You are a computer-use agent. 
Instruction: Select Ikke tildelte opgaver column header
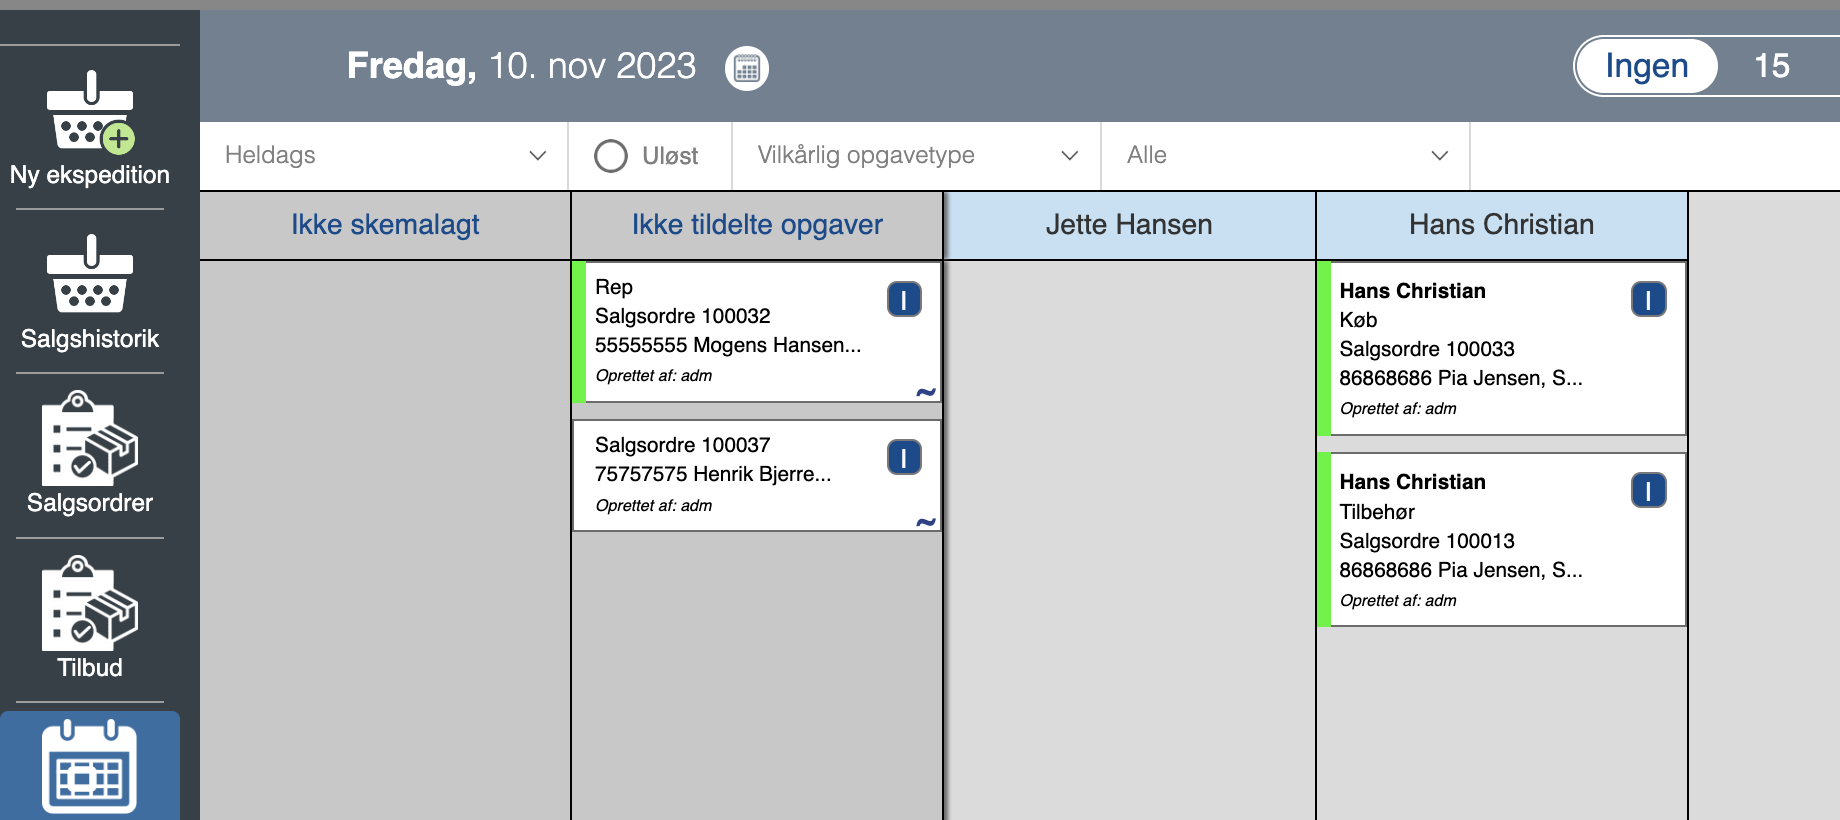[757, 225]
